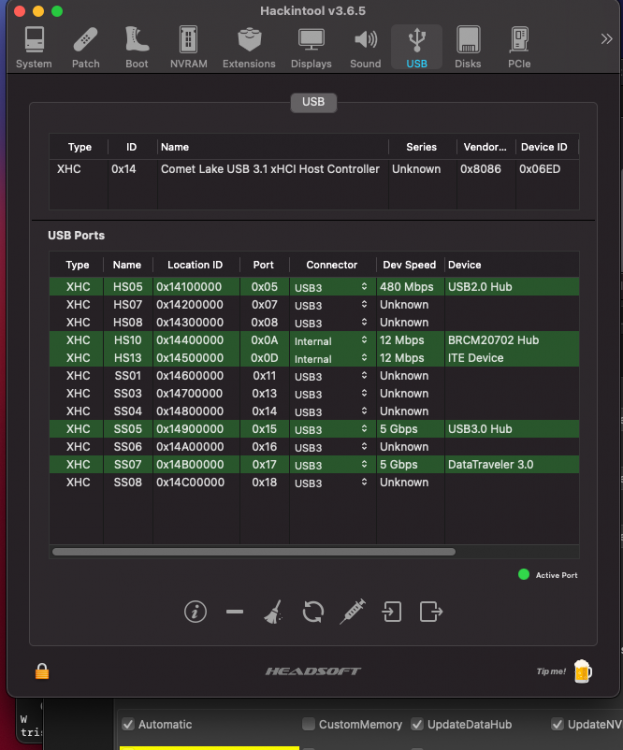Sort ports by Connector column header
This screenshot has width=623, height=750.
332,265
